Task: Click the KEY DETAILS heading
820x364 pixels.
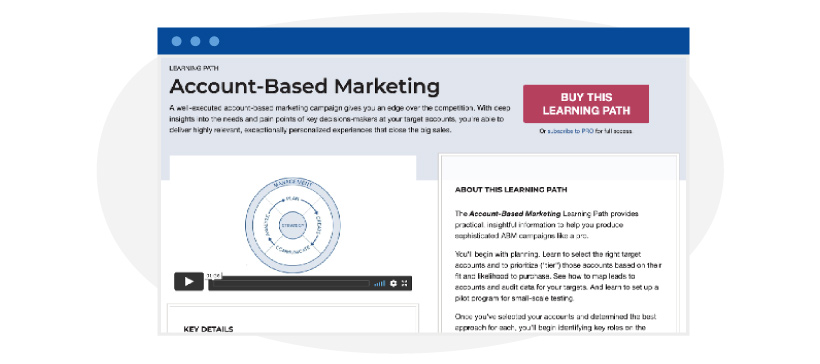Action: (208, 329)
